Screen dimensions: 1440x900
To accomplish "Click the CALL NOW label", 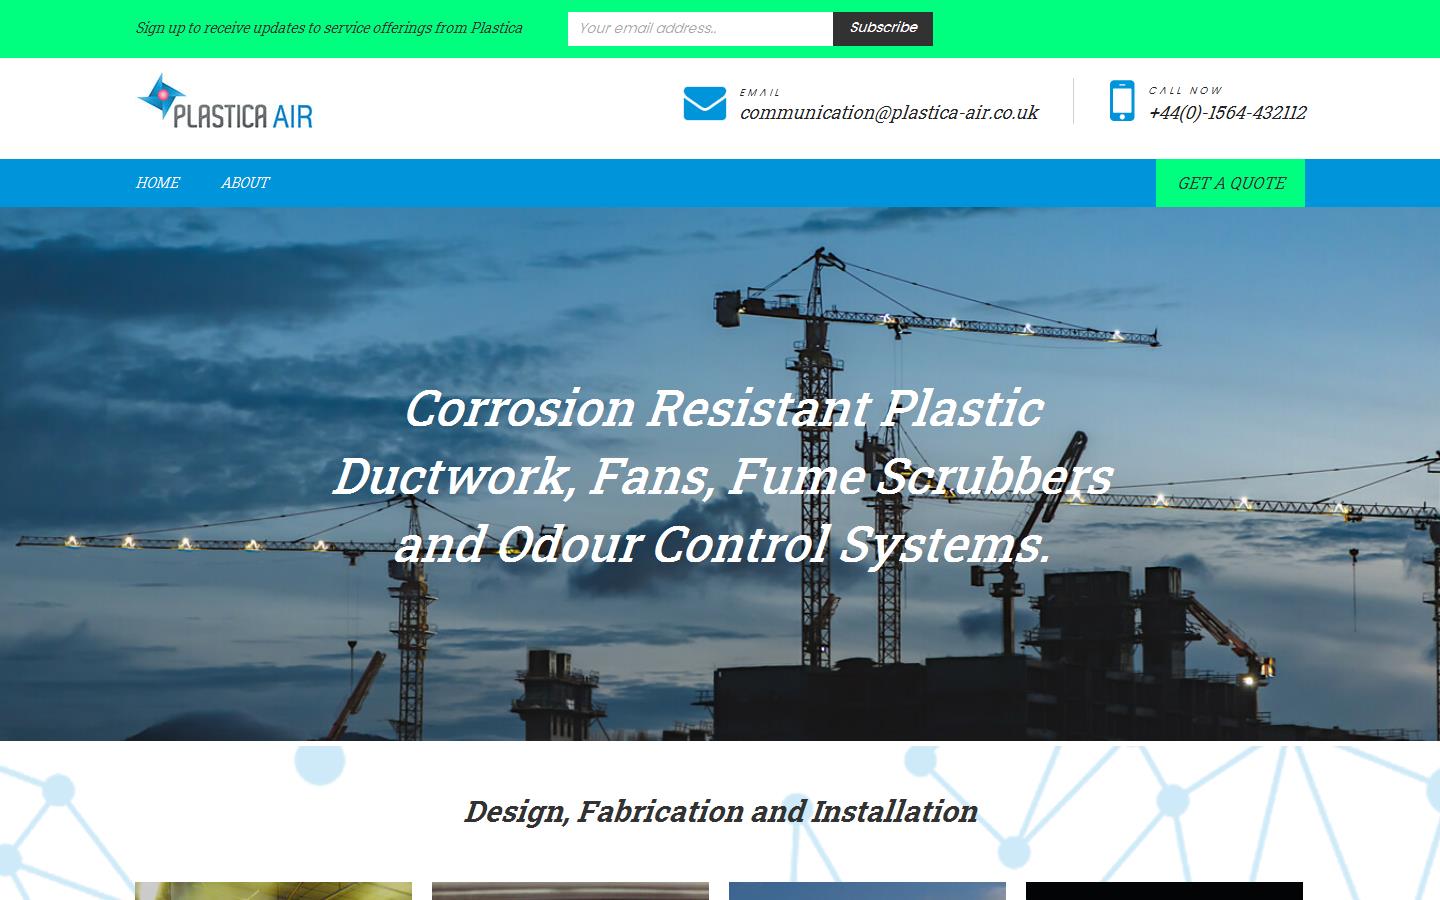I will 1185,90.
